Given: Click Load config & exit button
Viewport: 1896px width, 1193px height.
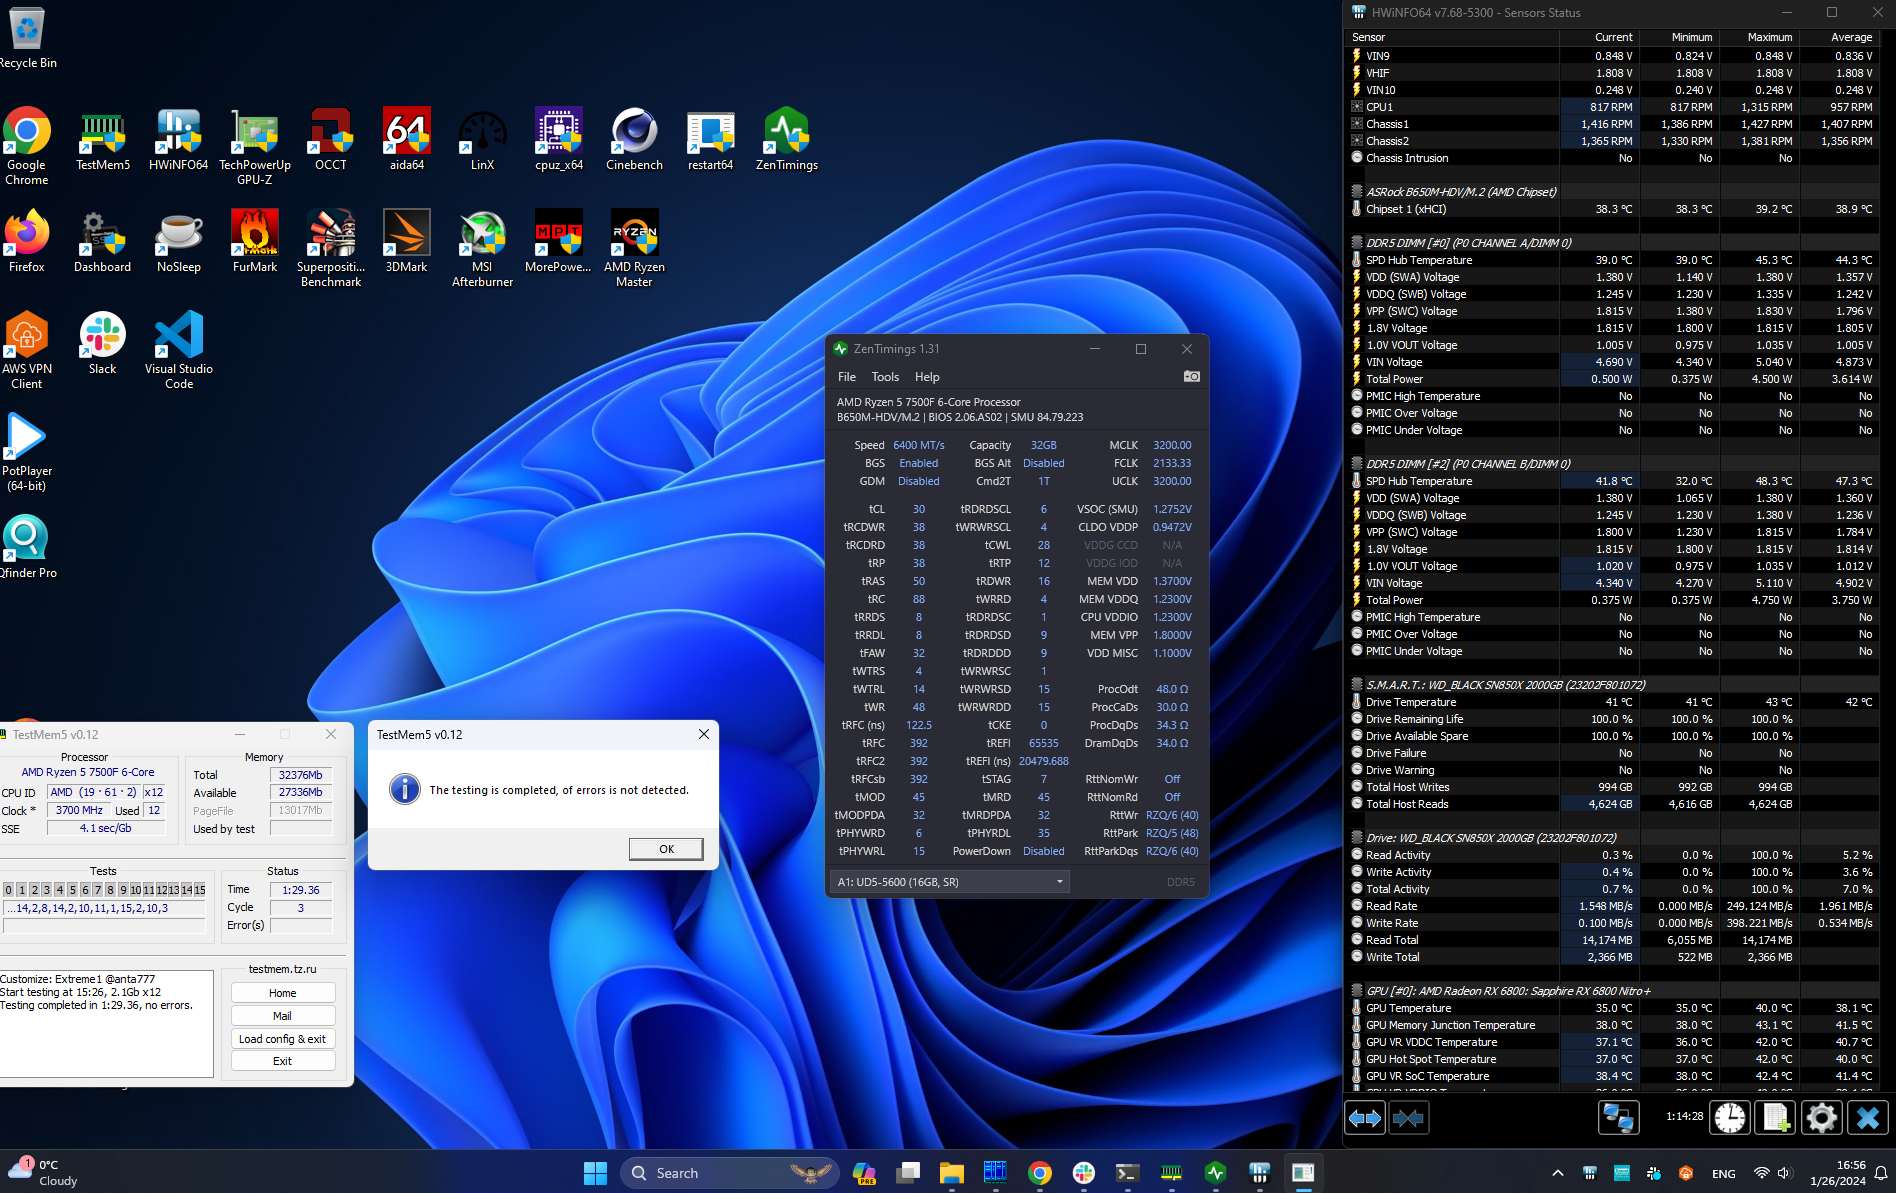Looking at the screenshot, I should click(x=282, y=1039).
